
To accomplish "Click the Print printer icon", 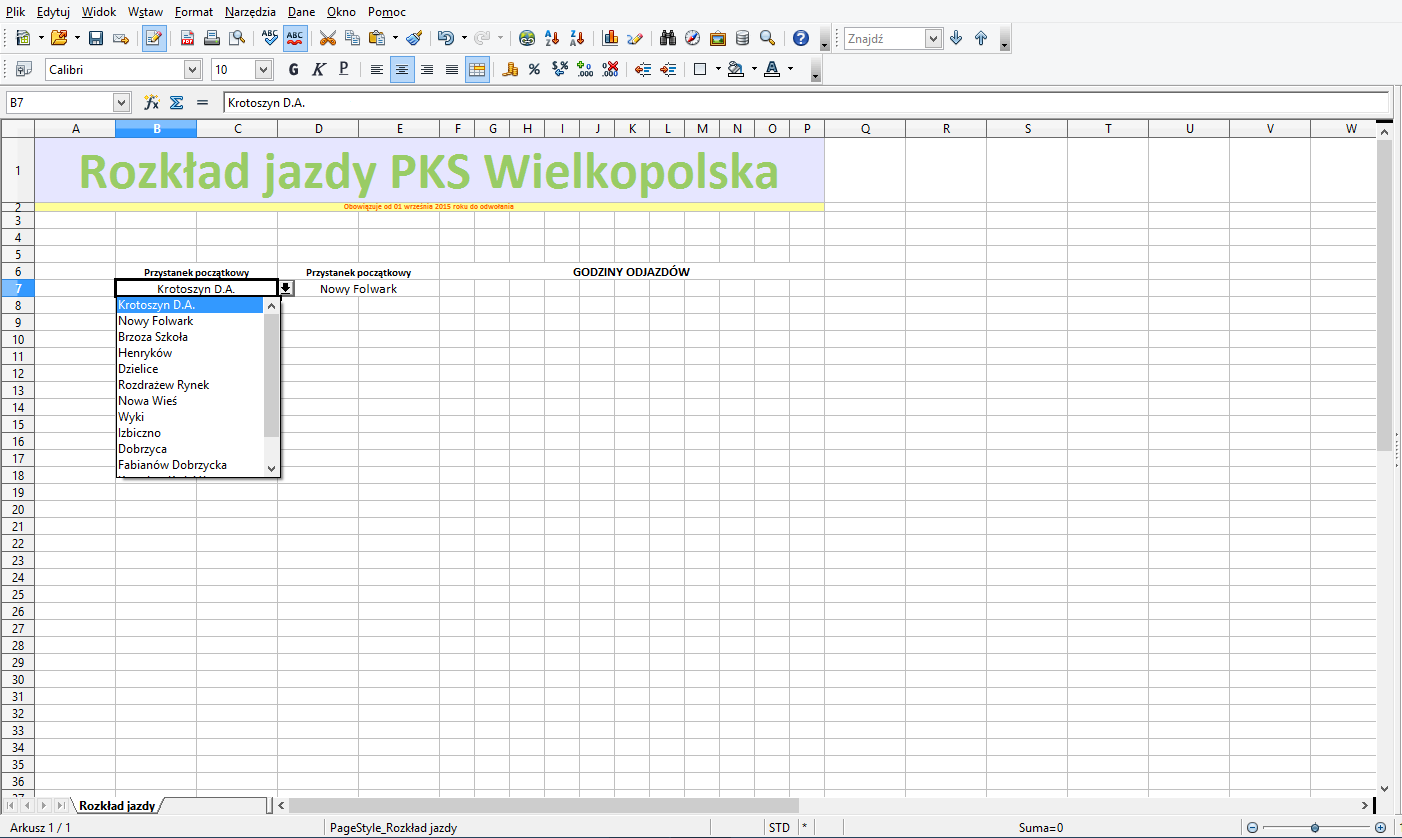I will click(x=212, y=38).
